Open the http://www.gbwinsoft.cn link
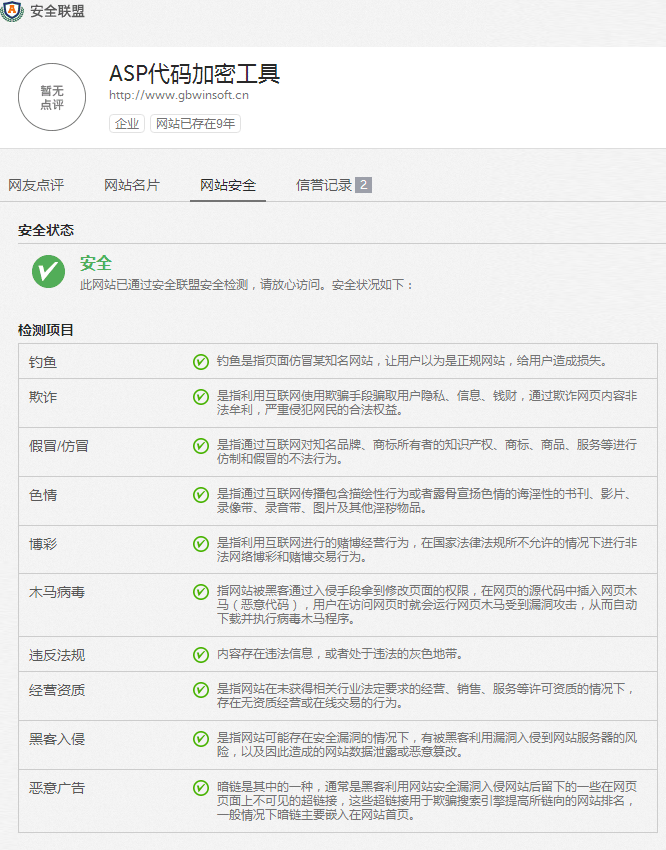The width and height of the screenshot is (666, 850). 179,95
